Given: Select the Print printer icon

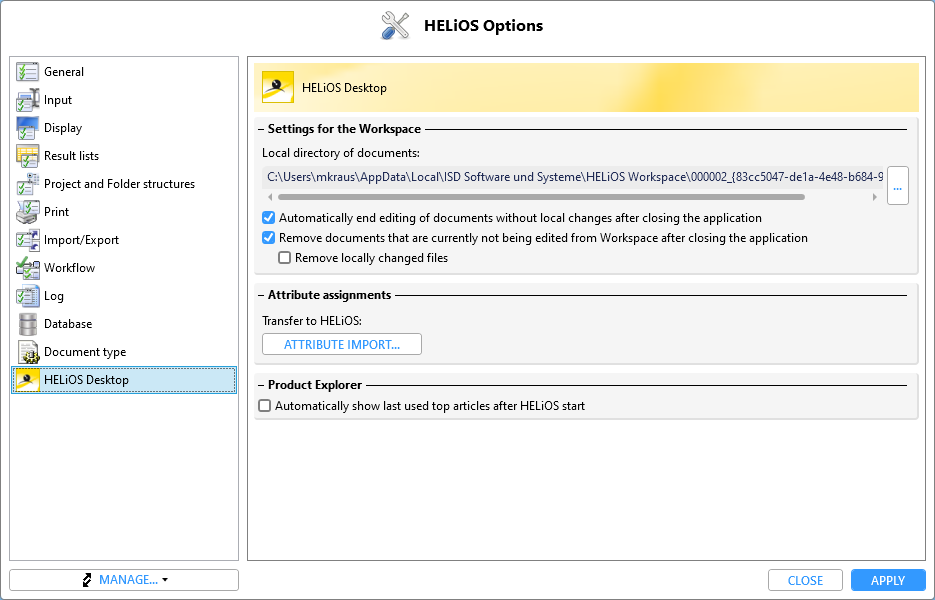Looking at the screenshot, I should [x=27, y=212].
